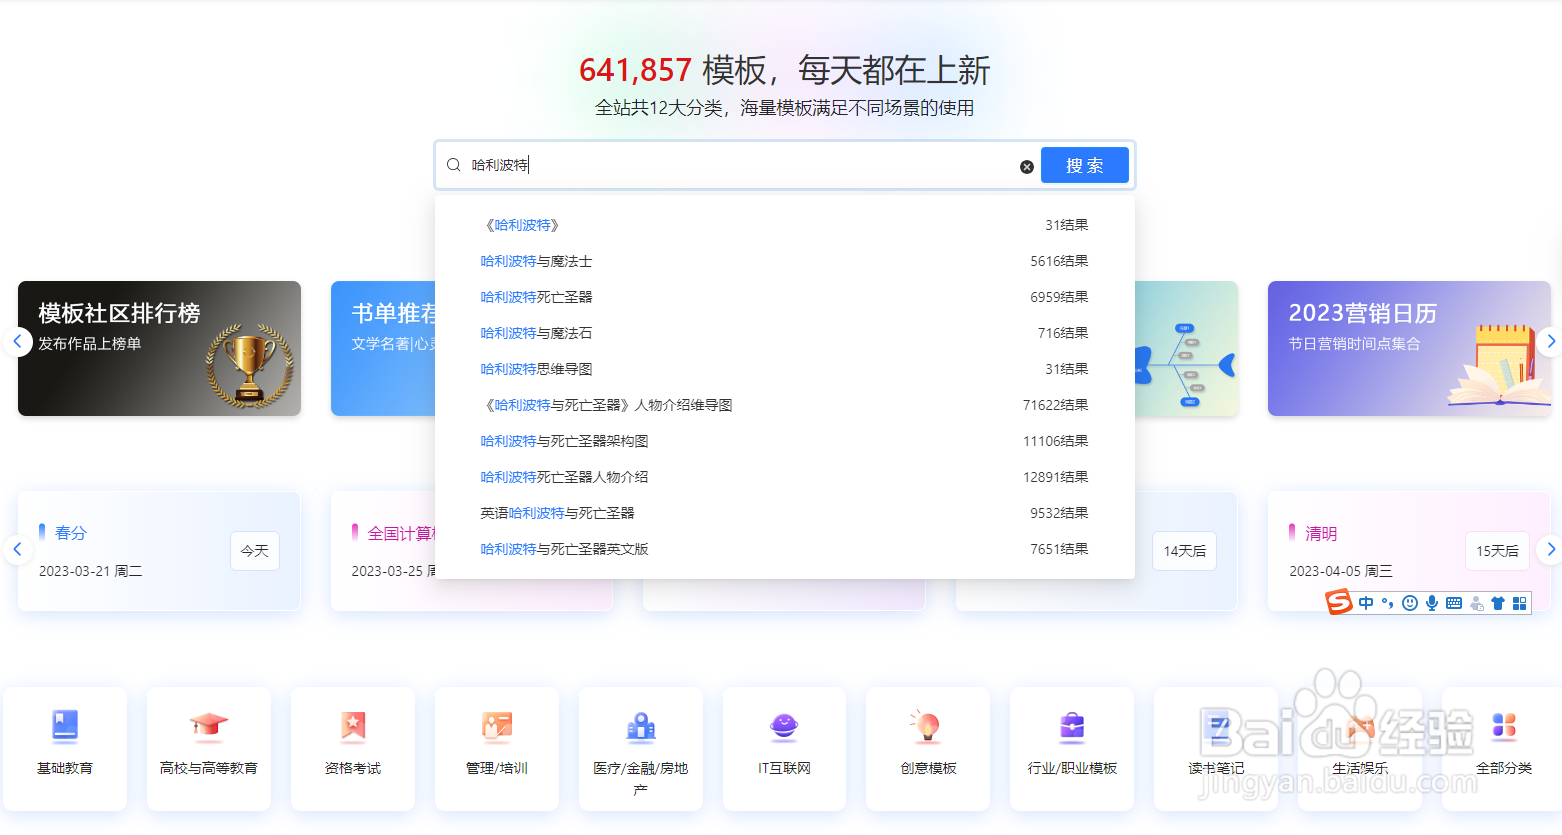
Task: Open the 创意模板 lightbulb icon
Action: pos(927,725)
